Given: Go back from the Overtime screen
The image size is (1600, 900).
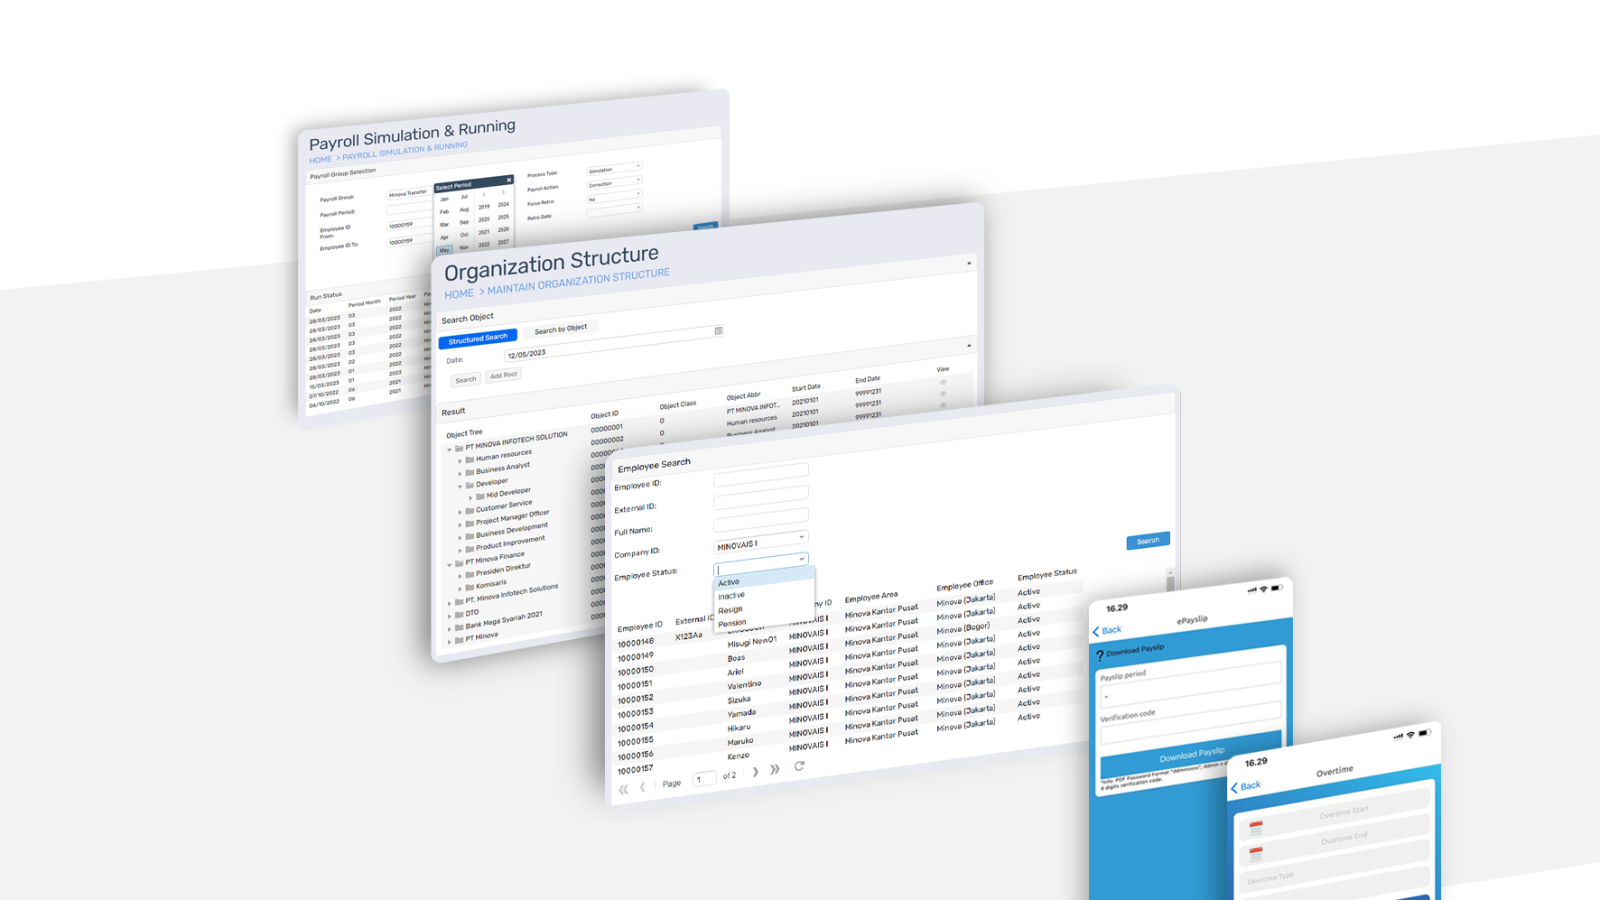Looking at the screenshot, I should pos(1245,787).
